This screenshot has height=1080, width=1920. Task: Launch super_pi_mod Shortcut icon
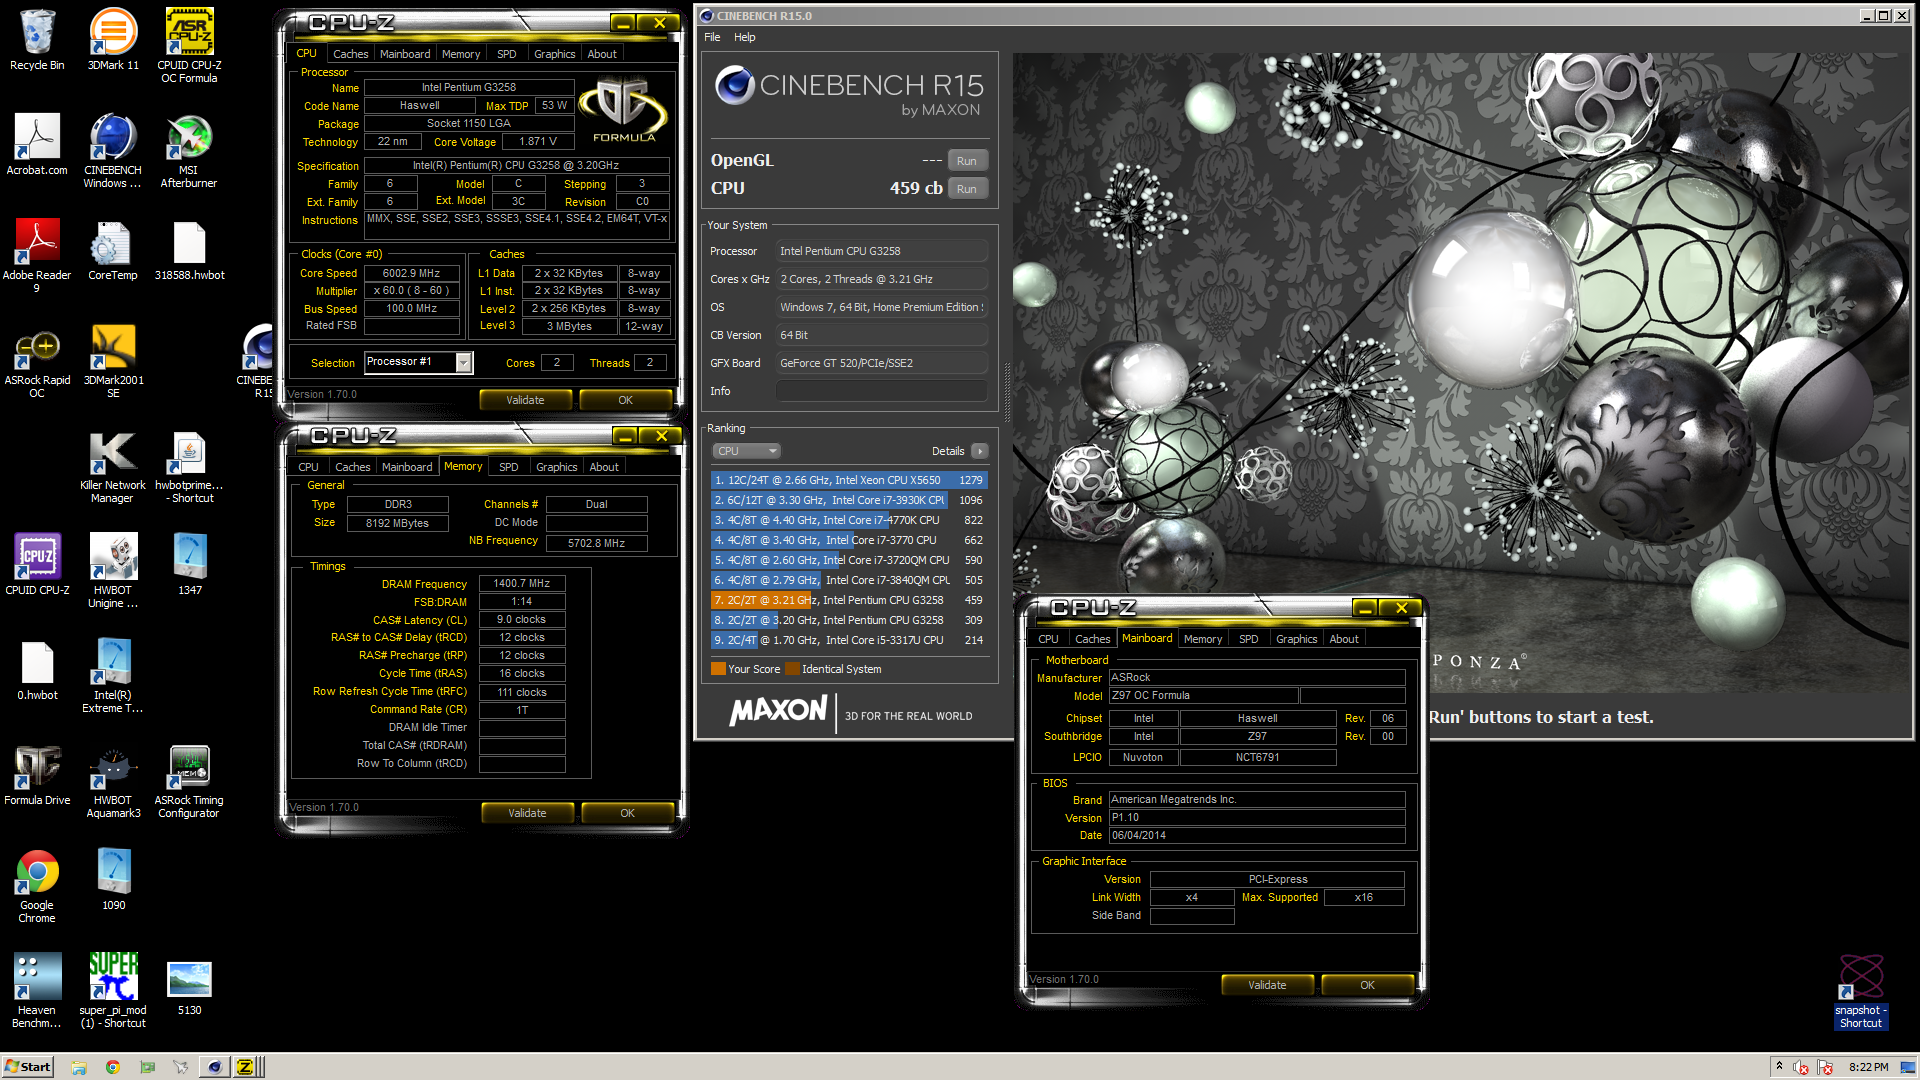tap(113, 990)
